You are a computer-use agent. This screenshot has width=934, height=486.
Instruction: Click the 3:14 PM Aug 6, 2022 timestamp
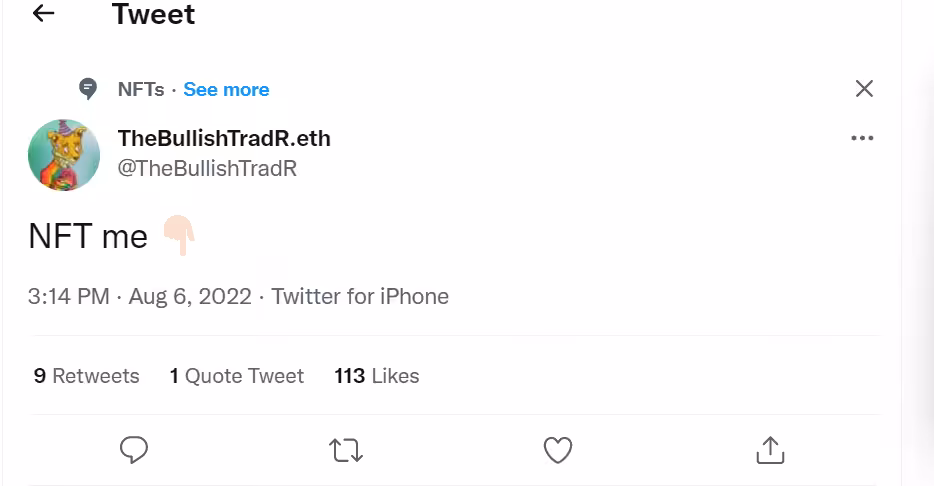140,297
